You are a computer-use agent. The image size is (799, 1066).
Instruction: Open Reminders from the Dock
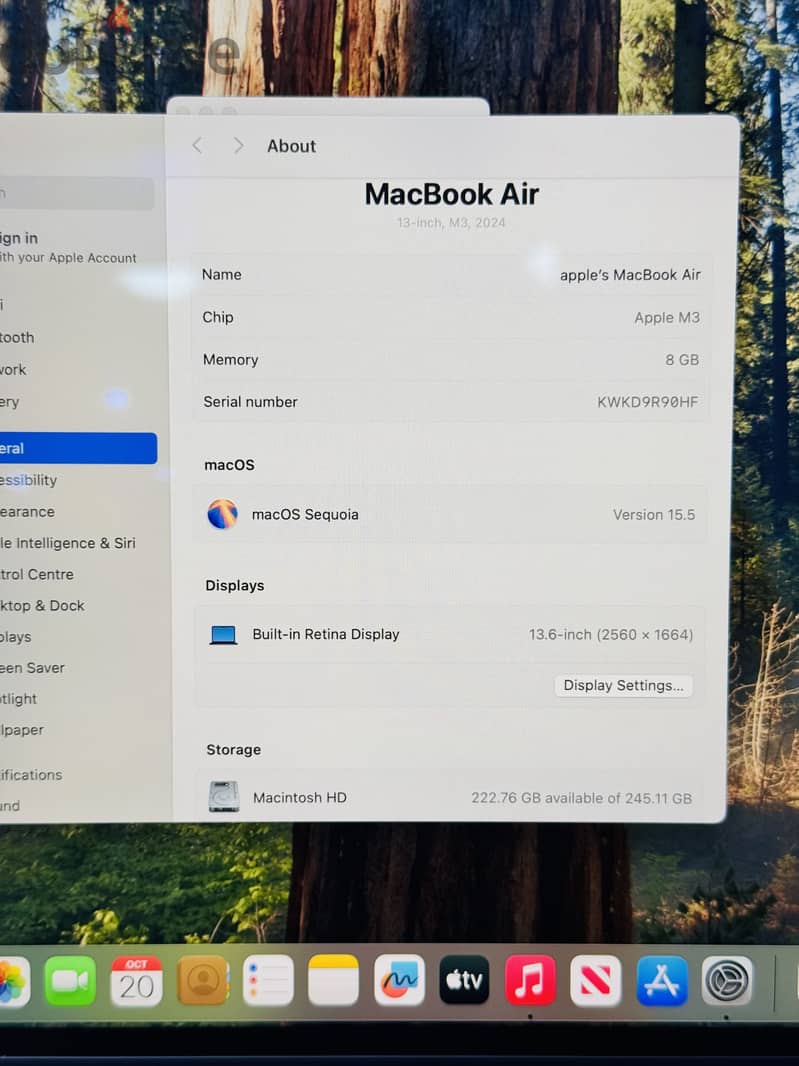click(x=268, y=980)
